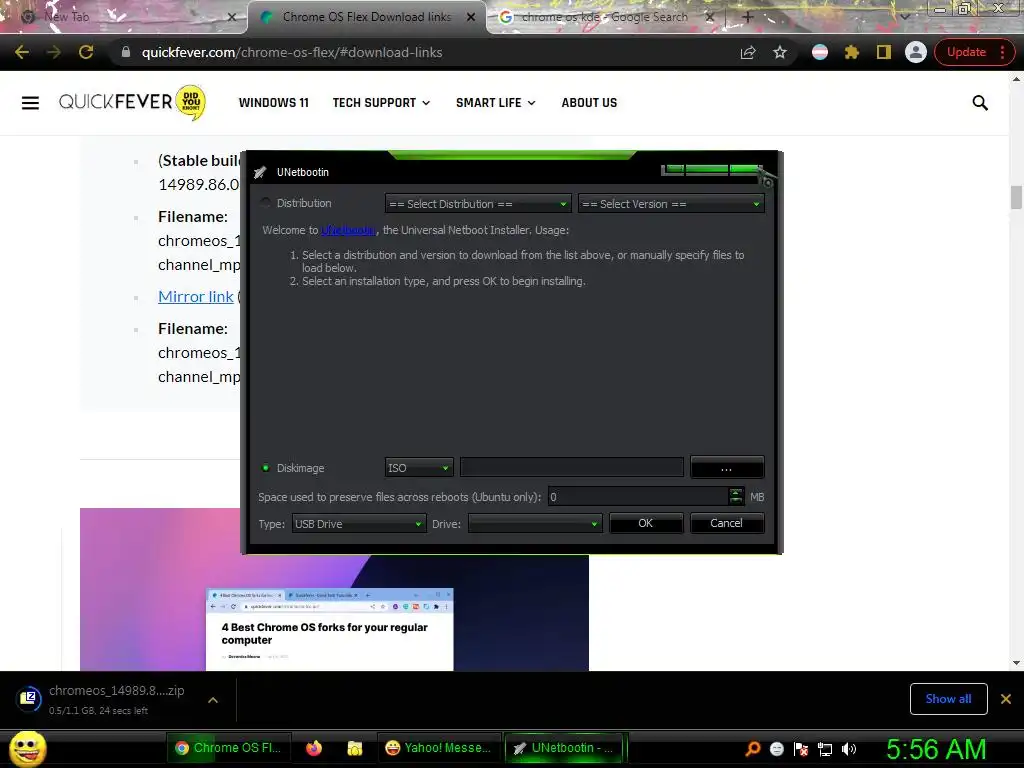The image size is (1024, 768).
Task: Click Show all downloads
Action: click(x=948, y=699)
